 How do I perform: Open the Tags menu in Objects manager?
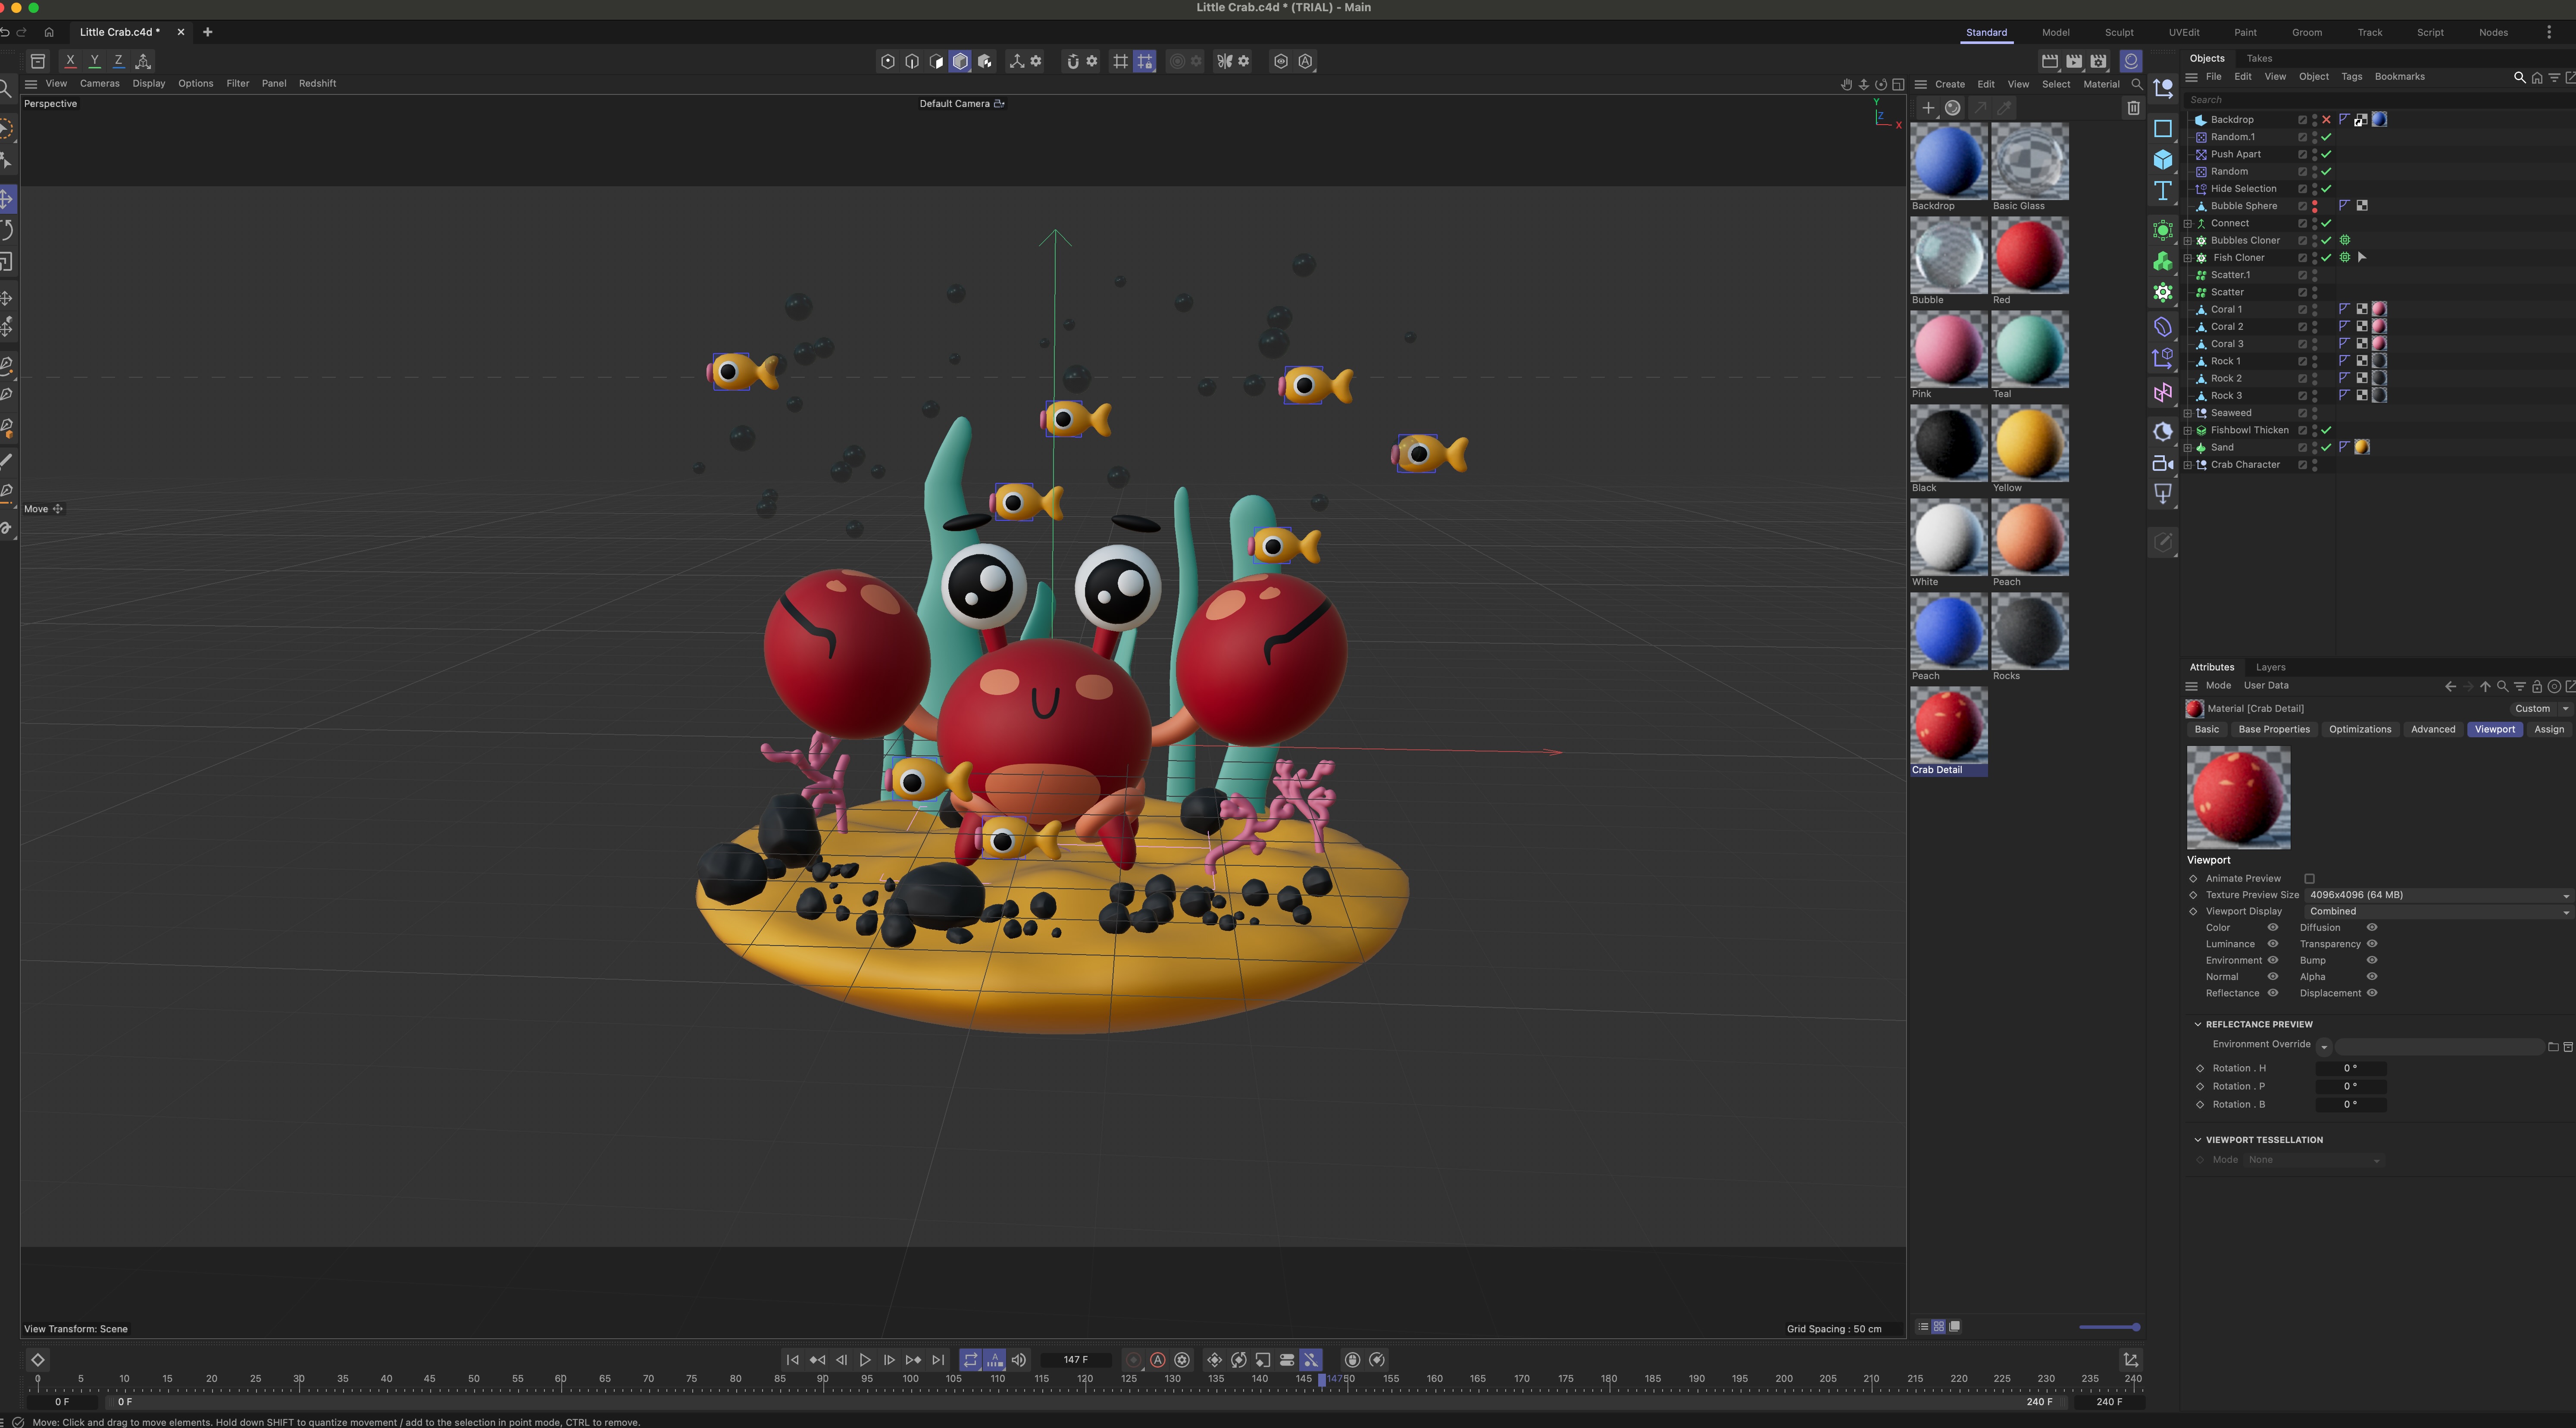(x=2351, y=77)
